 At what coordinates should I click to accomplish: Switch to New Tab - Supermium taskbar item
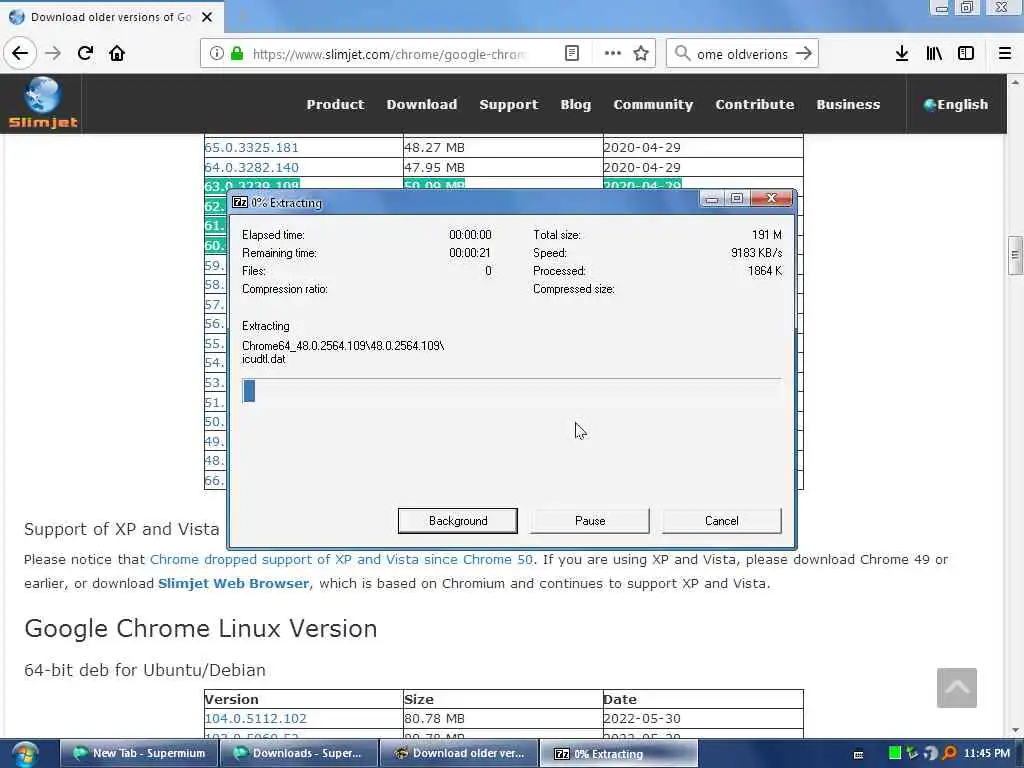139,754
